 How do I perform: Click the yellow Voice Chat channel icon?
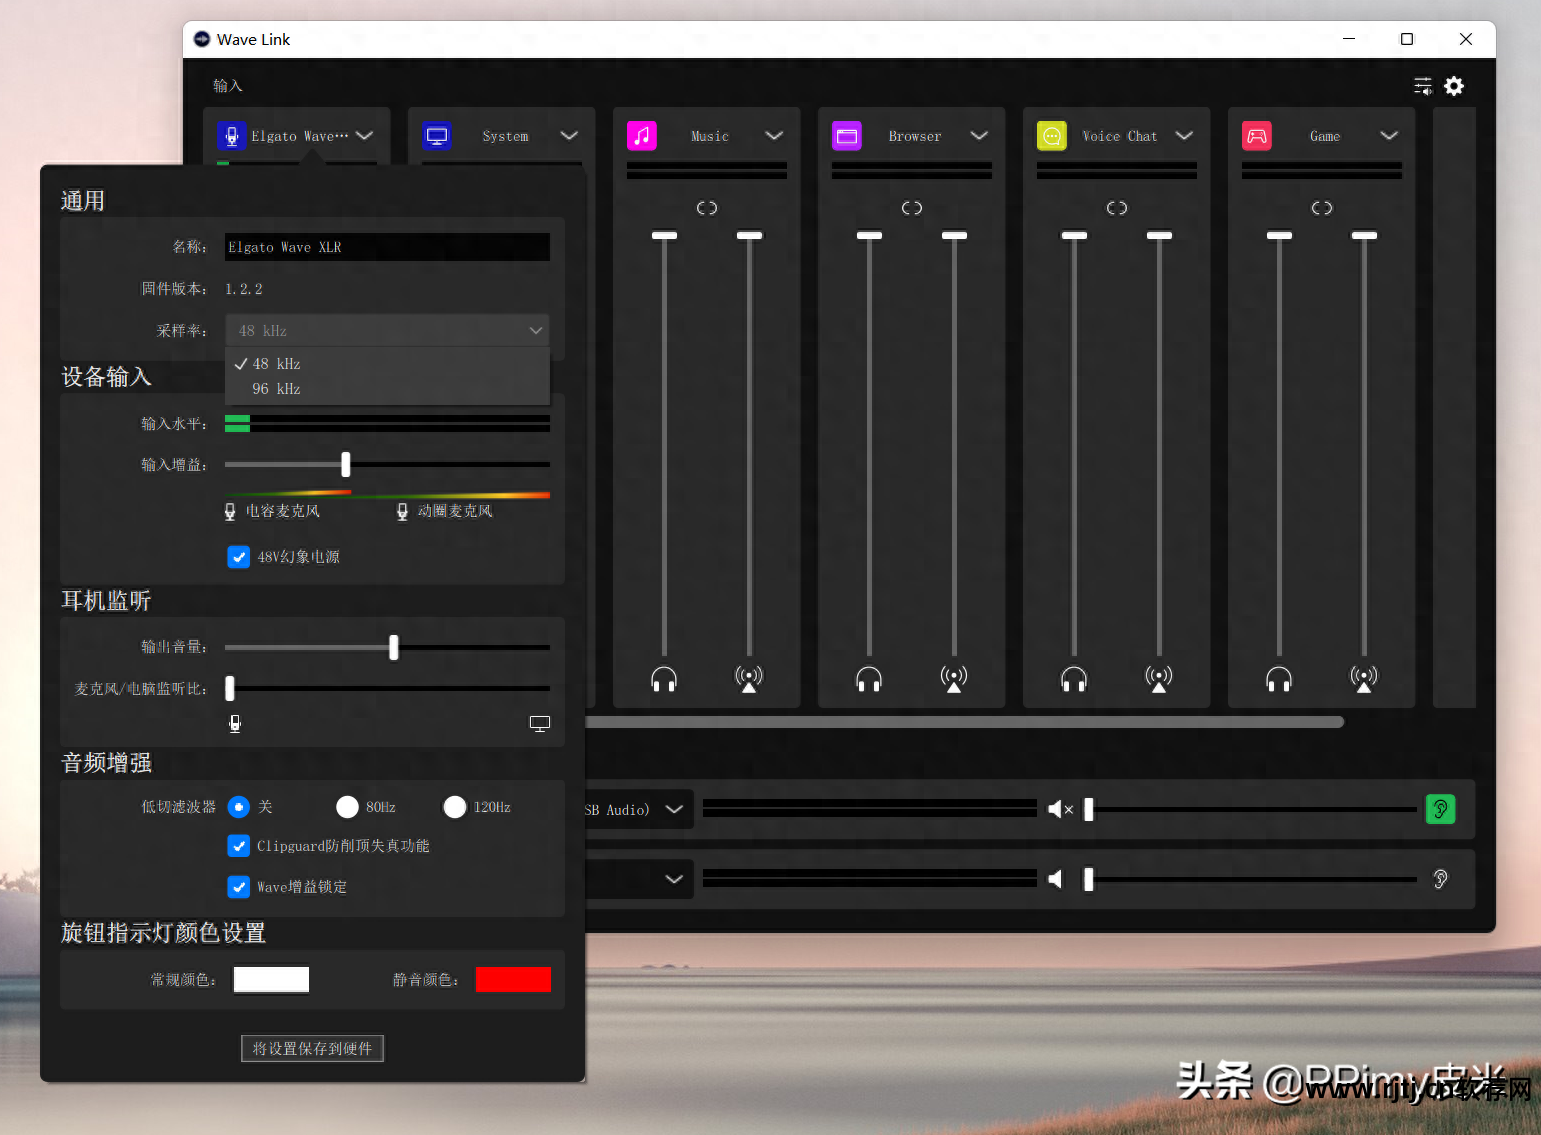1052,136
